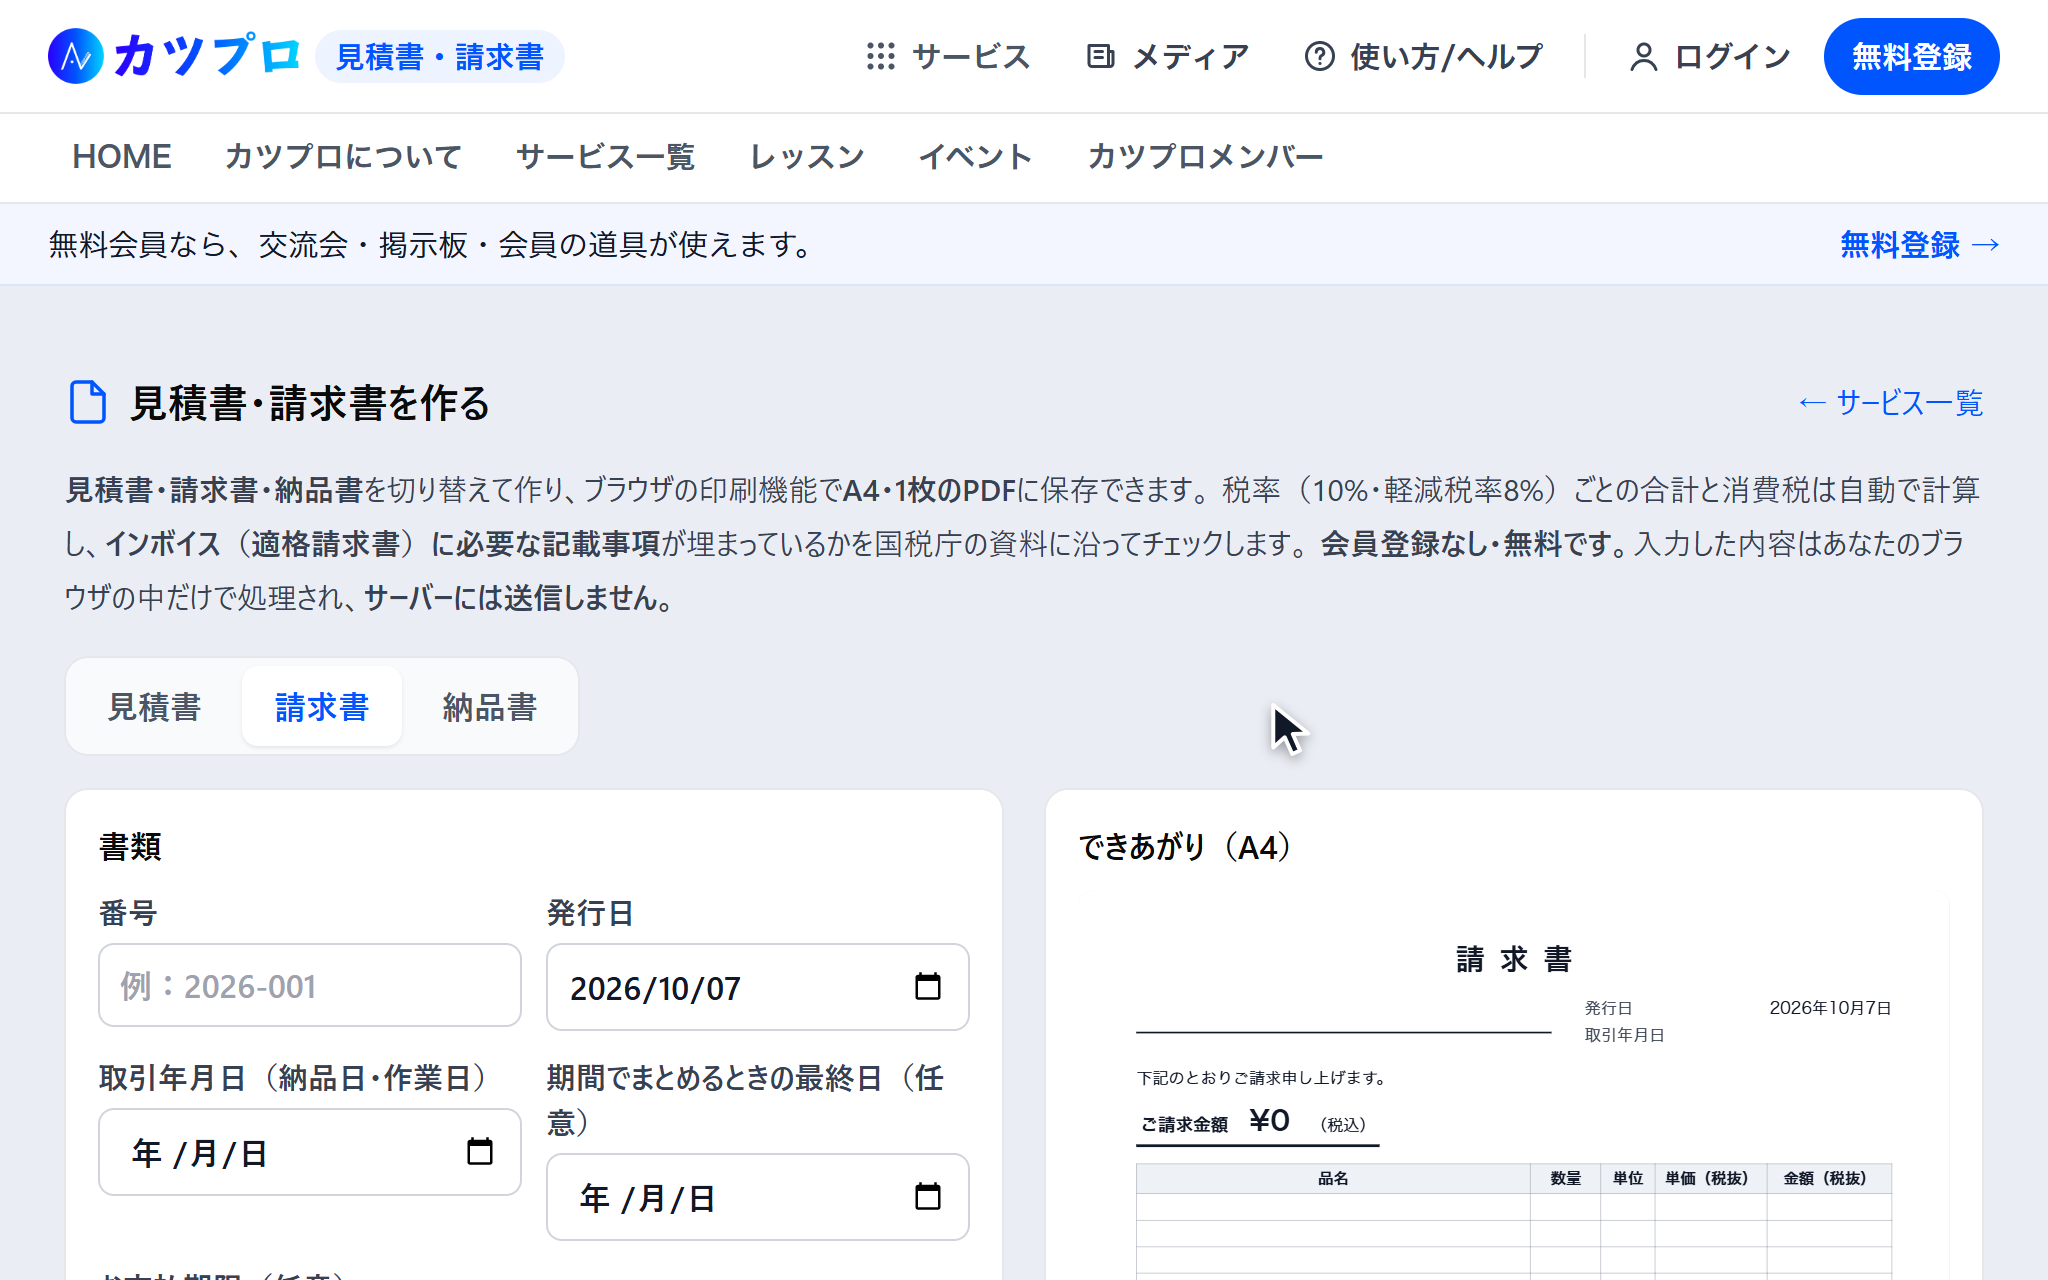
Task: Click the 書類 section heading
Action: point(130,848)
